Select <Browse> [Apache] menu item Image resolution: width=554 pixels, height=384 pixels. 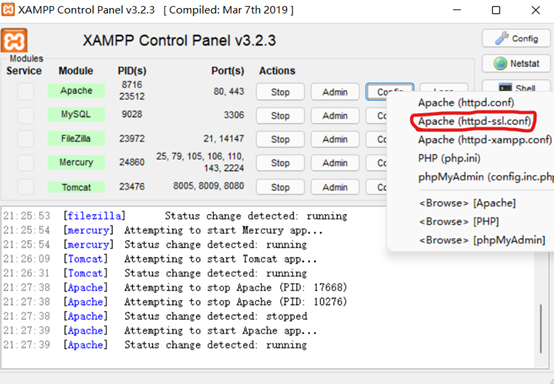[x=467, y=203]
